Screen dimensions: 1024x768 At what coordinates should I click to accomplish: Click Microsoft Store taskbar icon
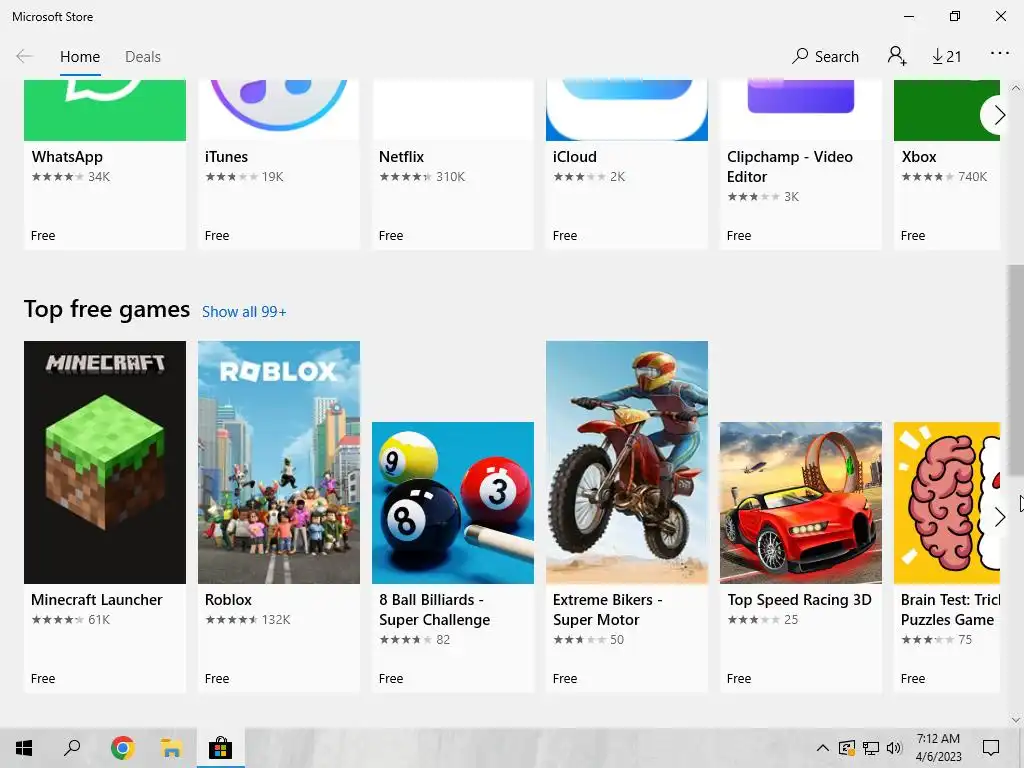pyautogui.click(x=220, y=748)
